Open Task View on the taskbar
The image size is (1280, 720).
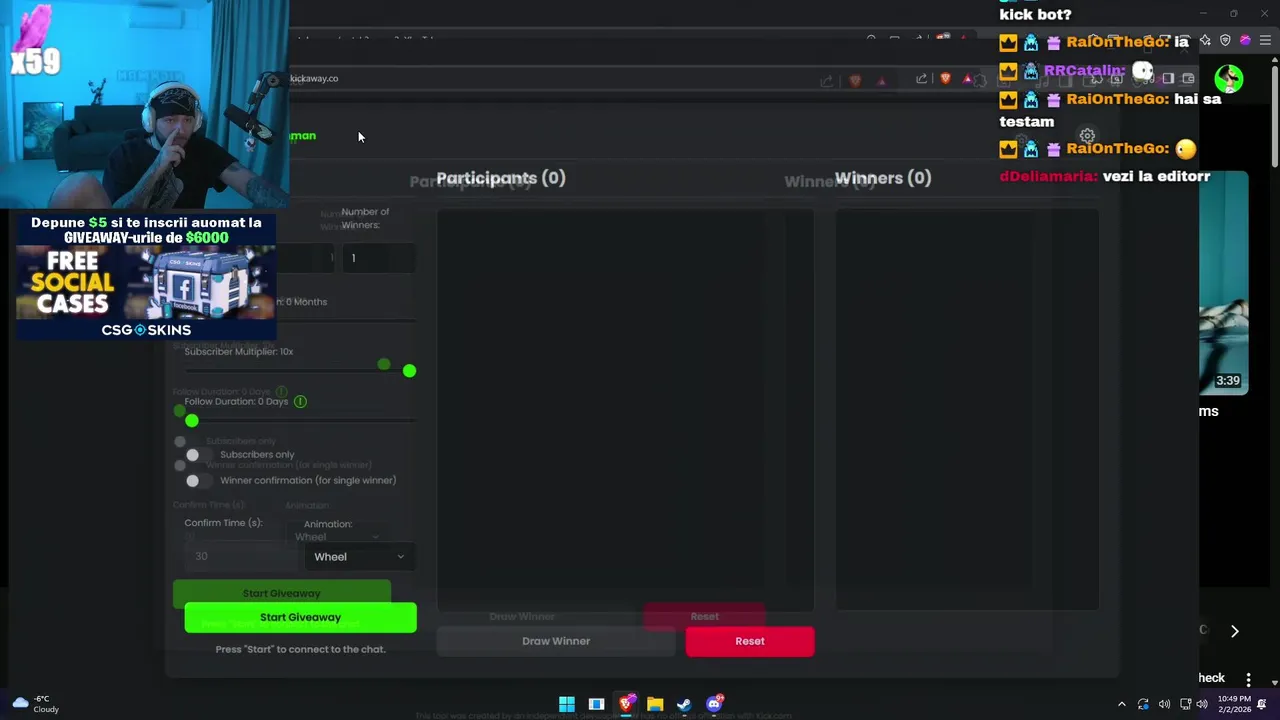(x=596, y=704)
